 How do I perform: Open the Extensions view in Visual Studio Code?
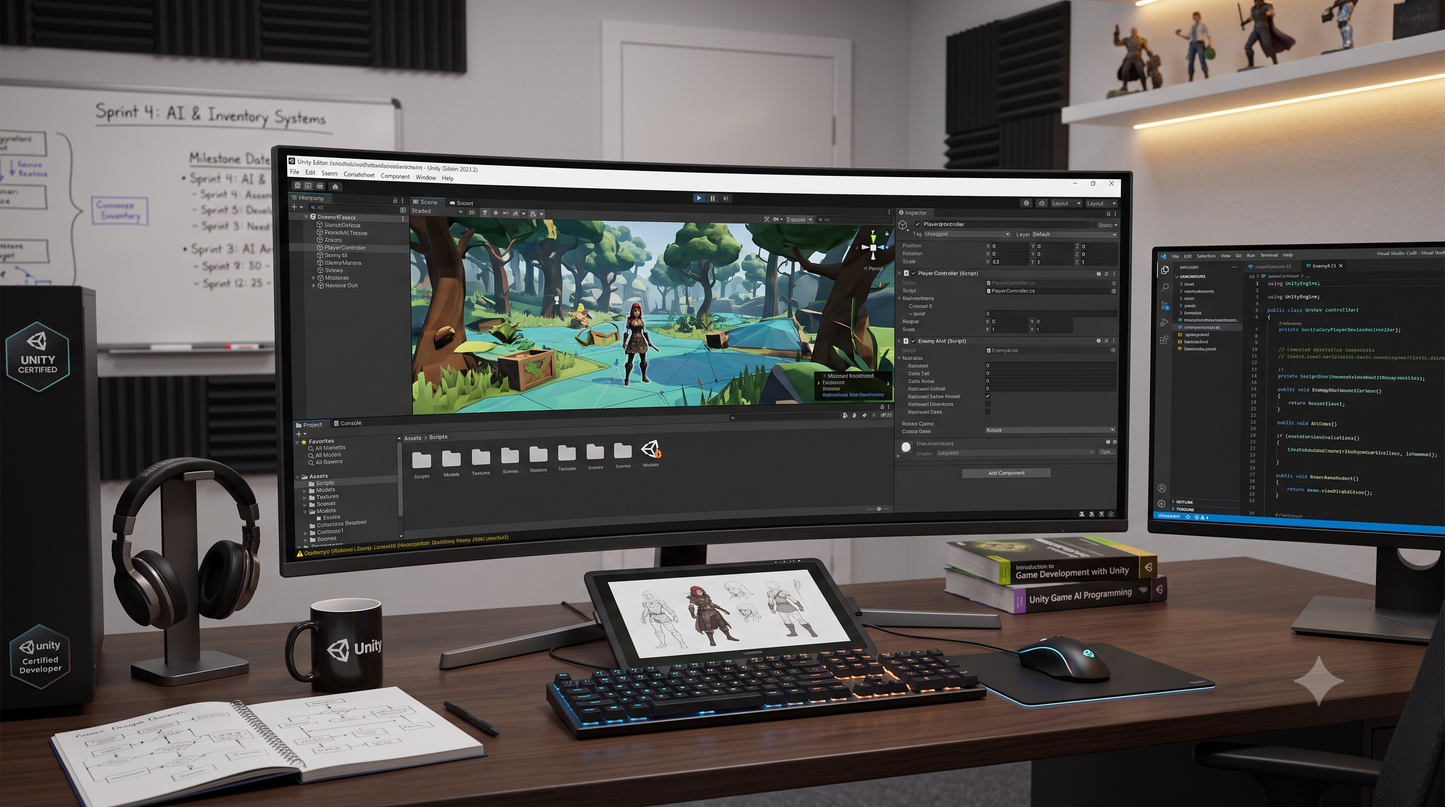1165,339
